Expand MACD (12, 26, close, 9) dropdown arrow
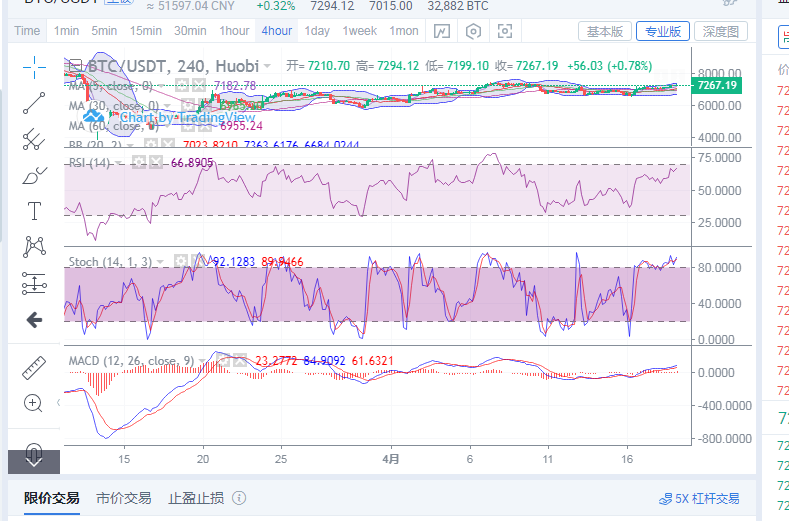Image resolution: width=789 pixels, height=521 pixels. coord(202,361)
